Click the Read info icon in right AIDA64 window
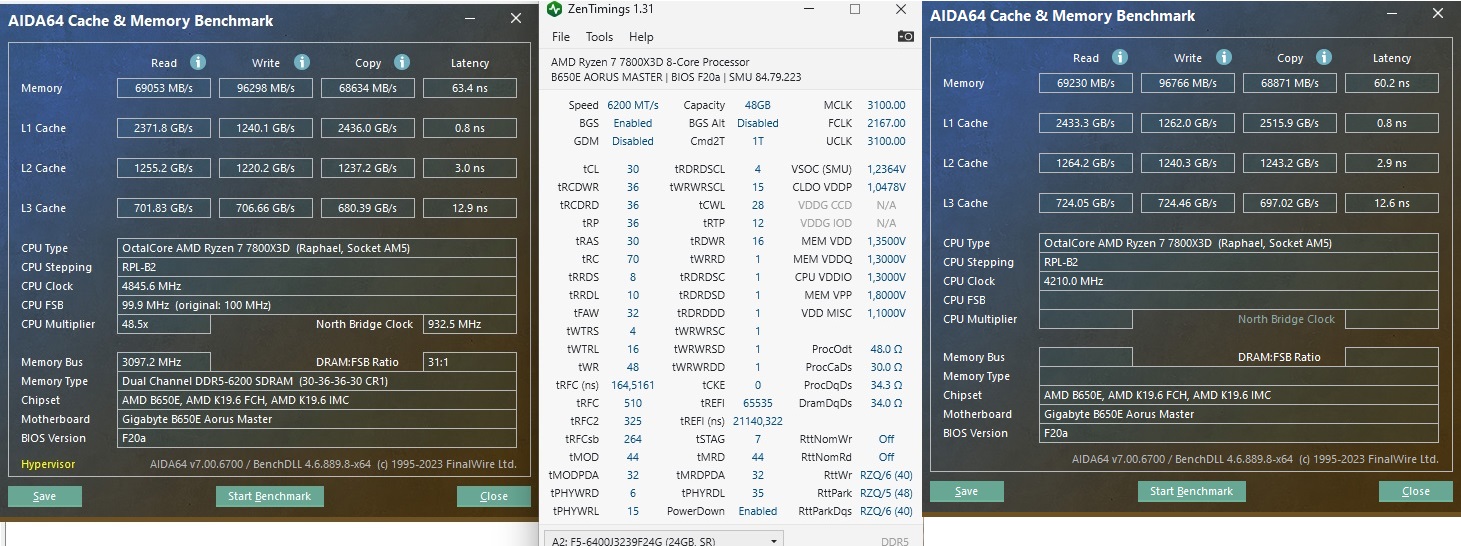The image size is (1461, 546). coord(1120,57)
